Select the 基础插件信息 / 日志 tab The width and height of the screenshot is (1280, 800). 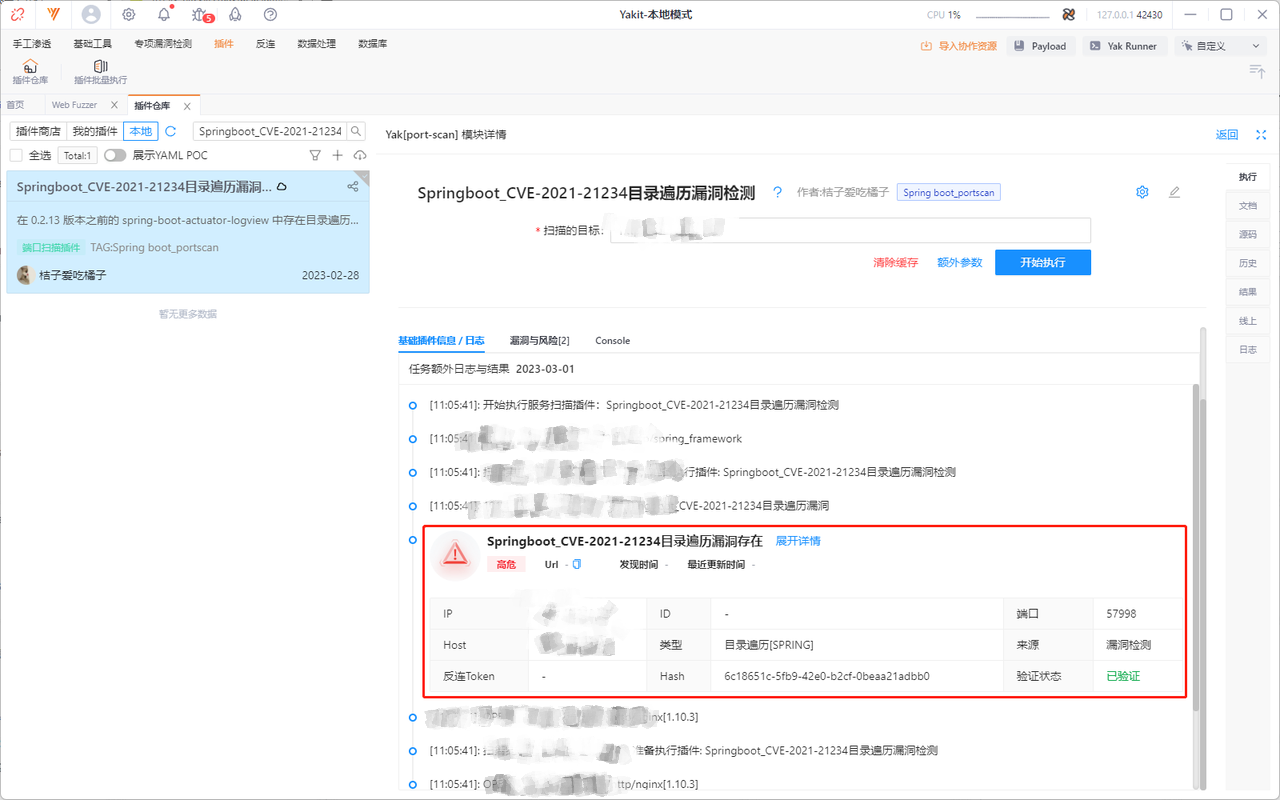click(442, 341)
